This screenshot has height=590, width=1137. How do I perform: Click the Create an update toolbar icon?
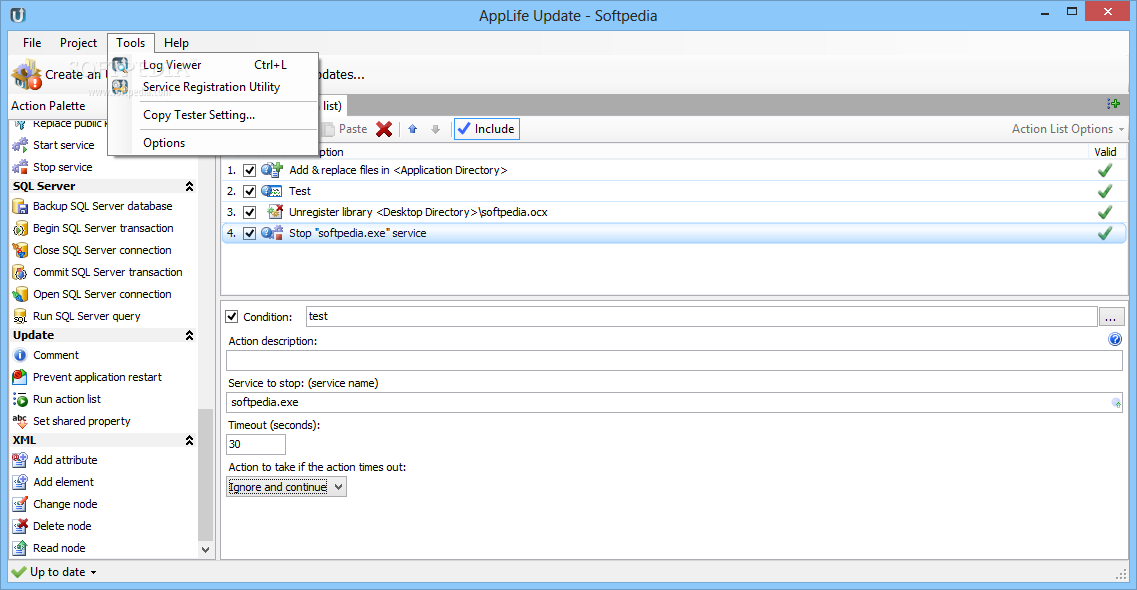(27, 75)
